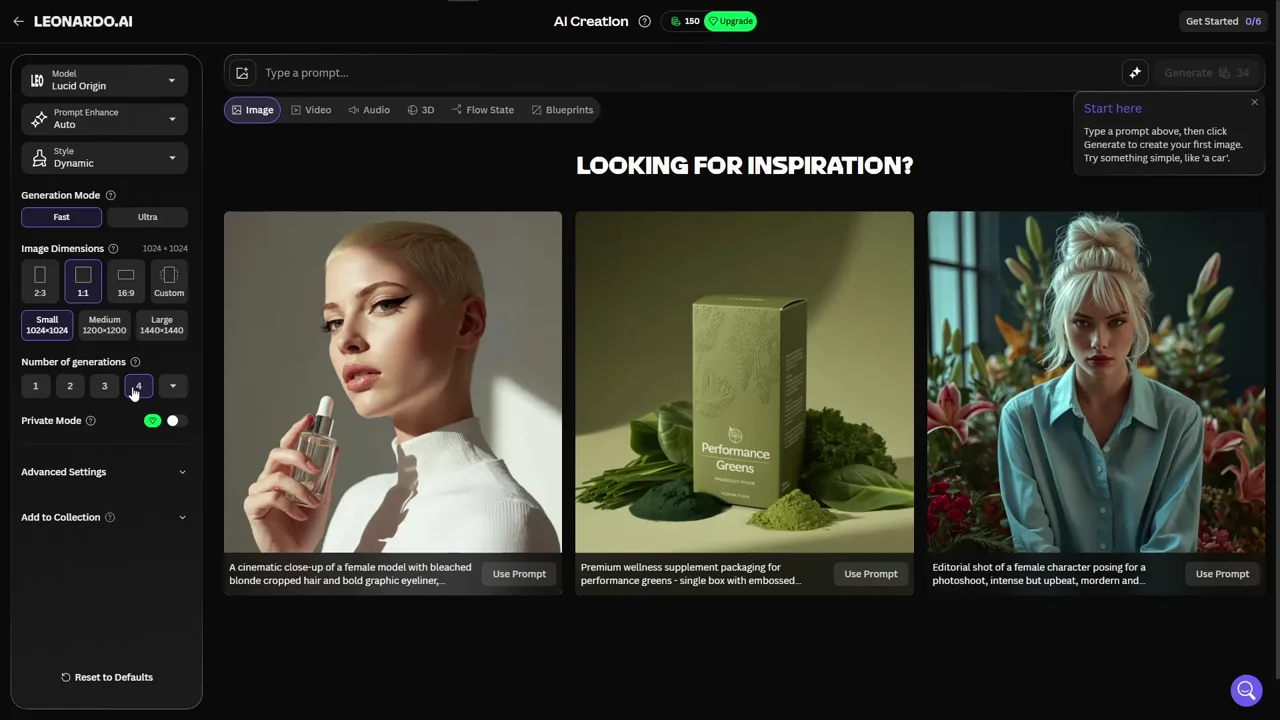
Task: Switch to the Blueprints tab
Action: point(562,110)
